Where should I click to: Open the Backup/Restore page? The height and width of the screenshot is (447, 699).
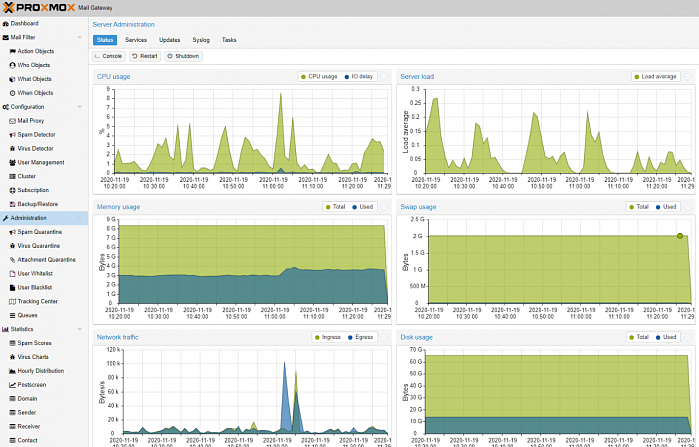[37, 204]
